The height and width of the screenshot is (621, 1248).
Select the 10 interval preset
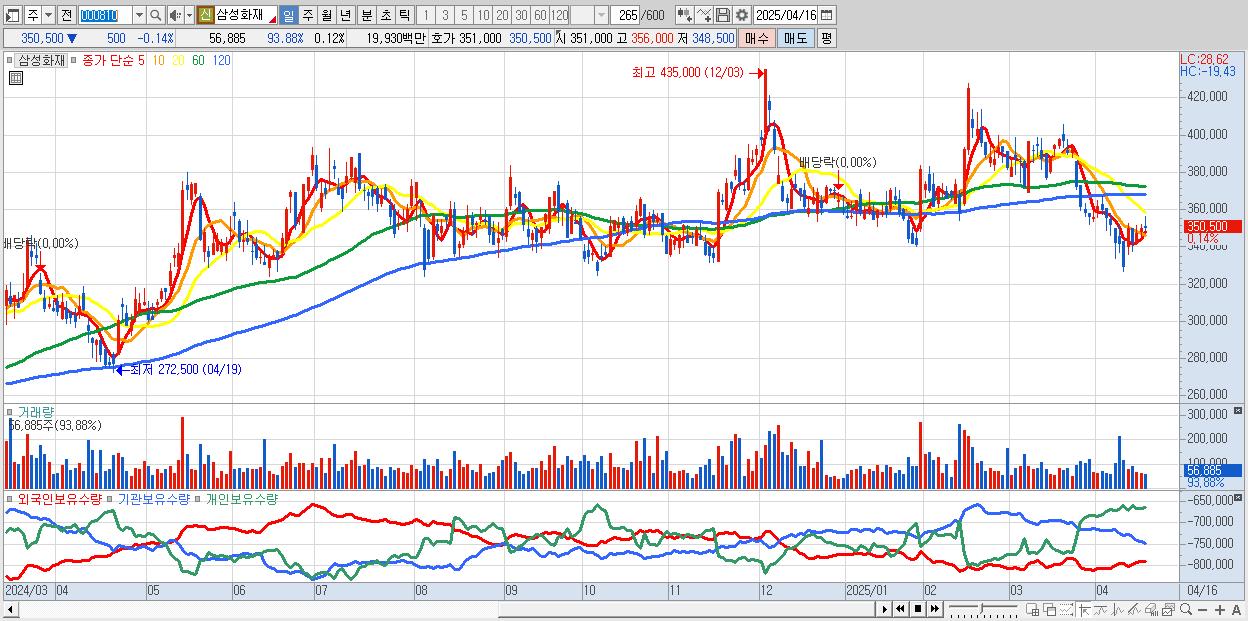point(483,15)
